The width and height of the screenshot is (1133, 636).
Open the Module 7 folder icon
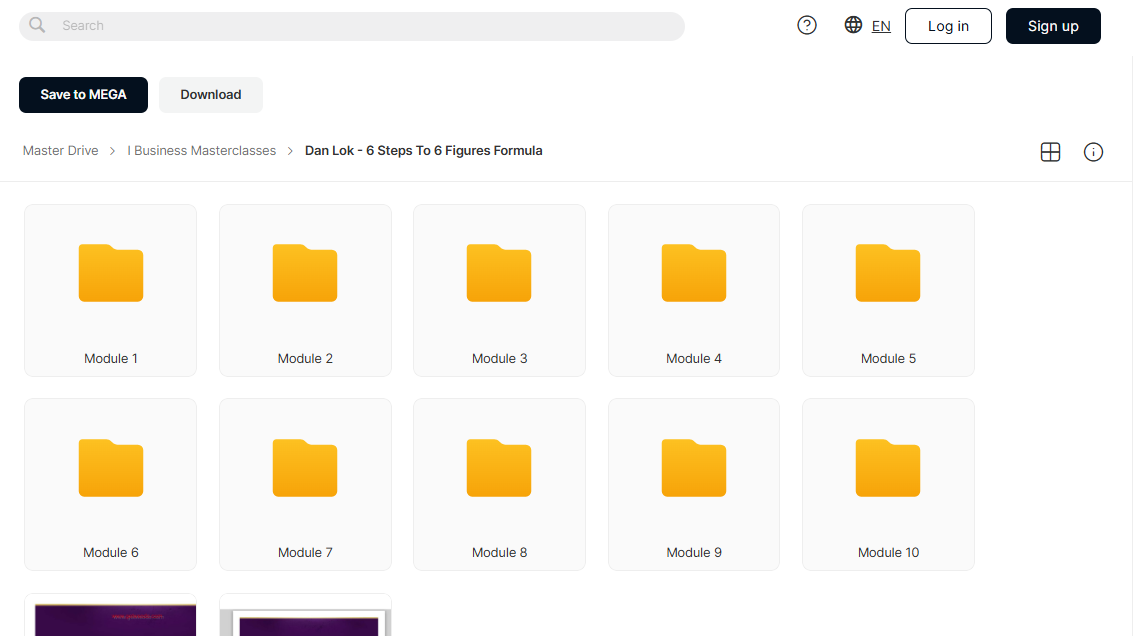coord(305,468)
